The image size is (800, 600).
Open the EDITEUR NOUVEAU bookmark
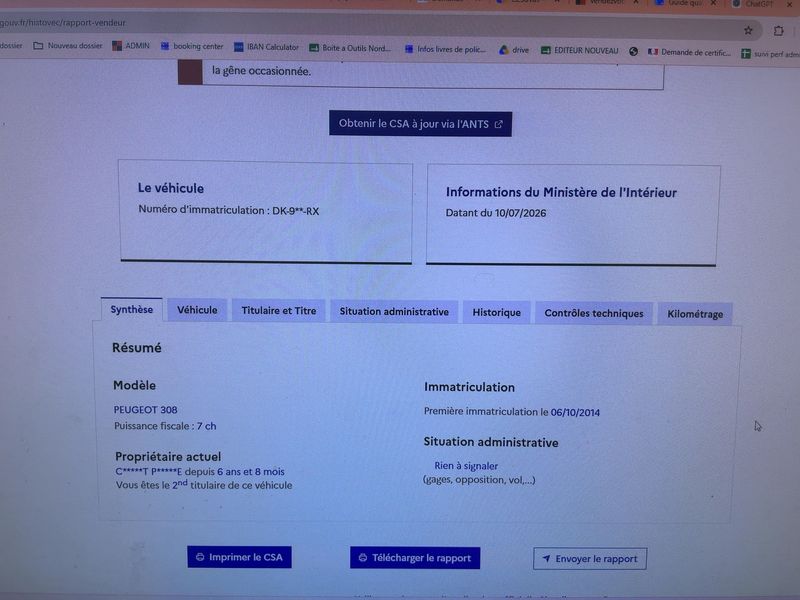pos(580,51)
